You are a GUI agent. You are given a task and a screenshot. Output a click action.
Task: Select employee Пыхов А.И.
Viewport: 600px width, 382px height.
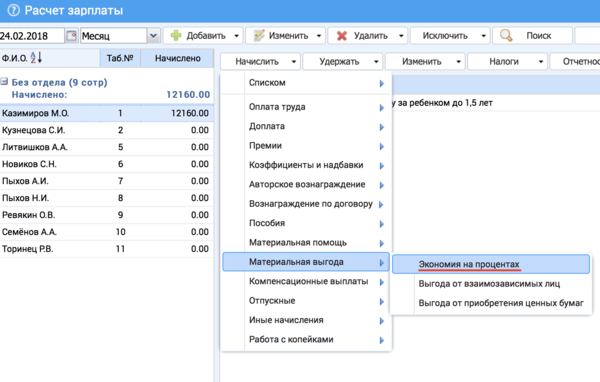[106, 181]
